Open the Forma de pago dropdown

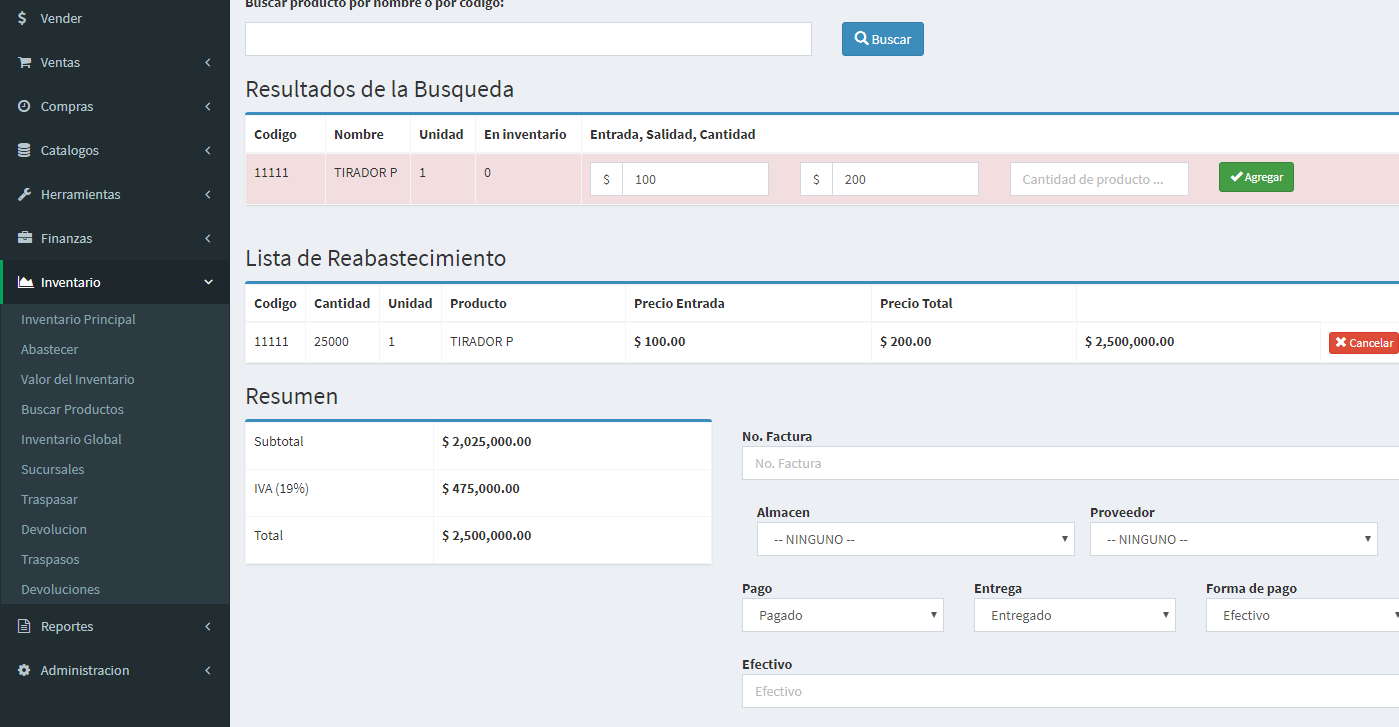1302,615
